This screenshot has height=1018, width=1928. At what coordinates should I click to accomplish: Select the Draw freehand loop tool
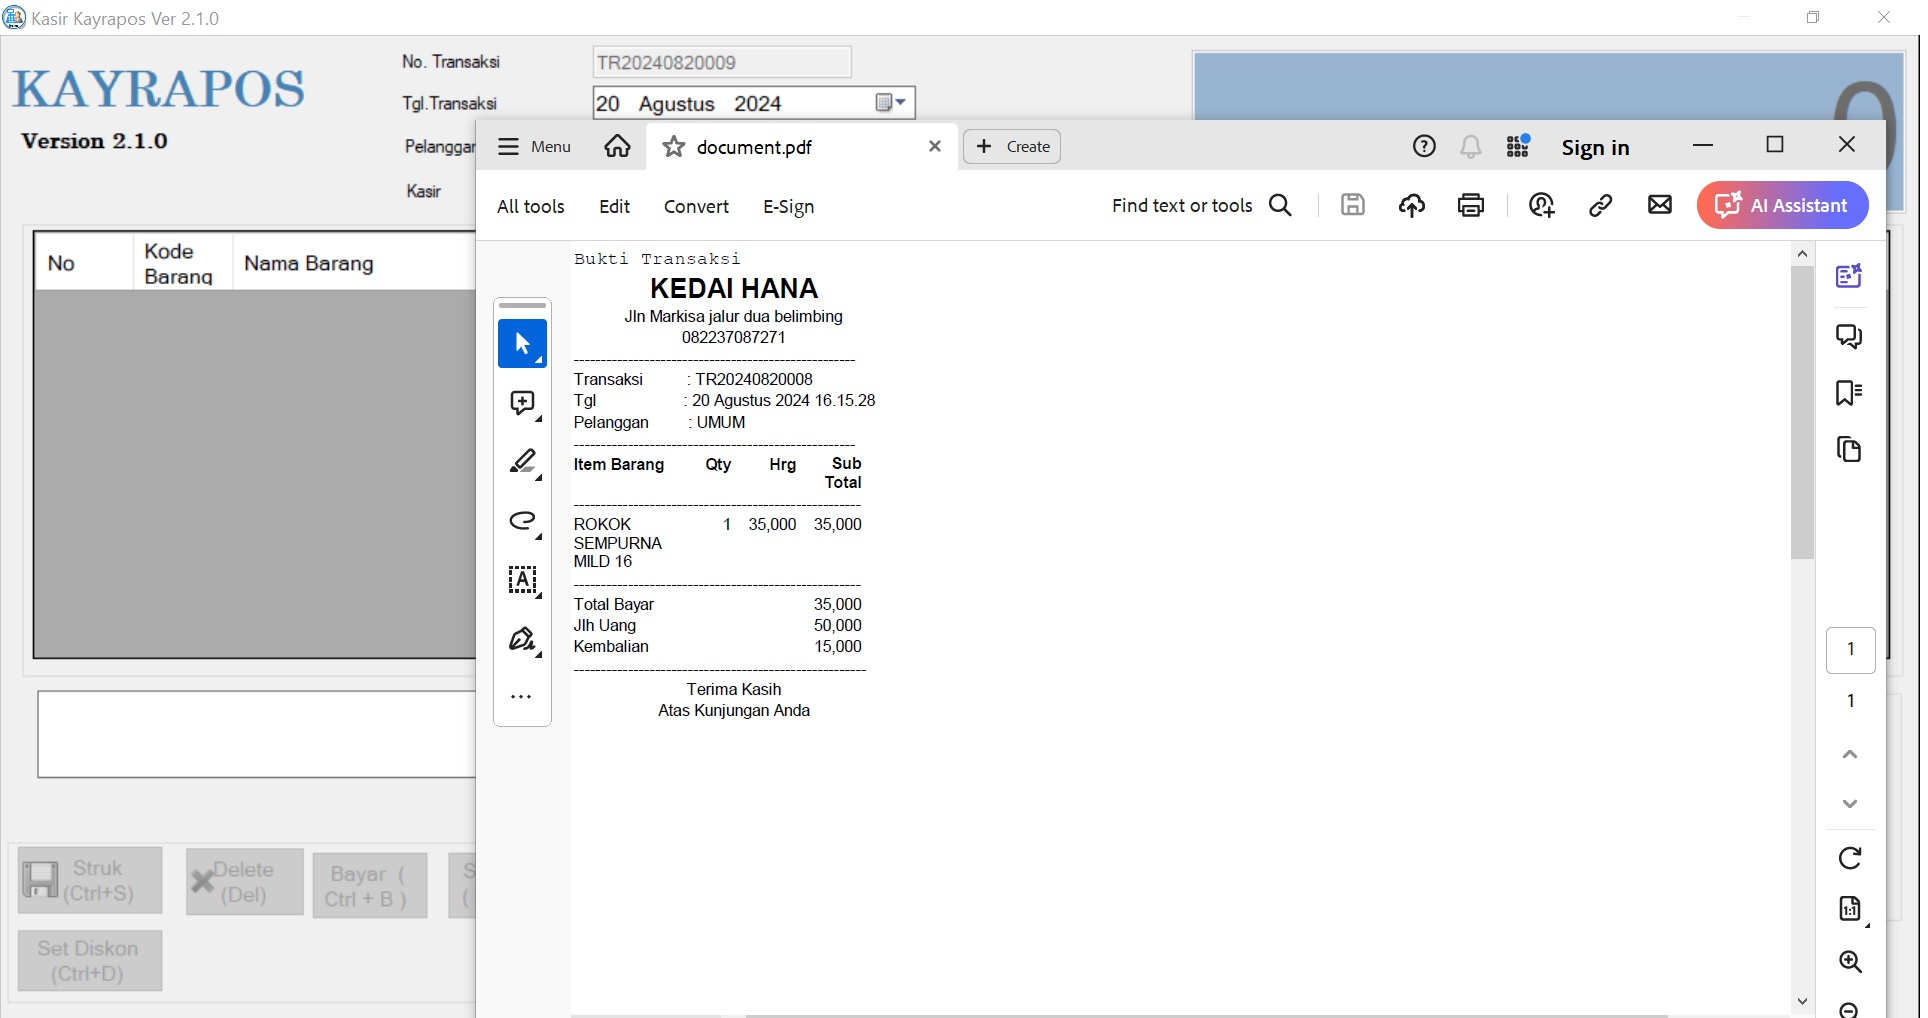point(522,520)
